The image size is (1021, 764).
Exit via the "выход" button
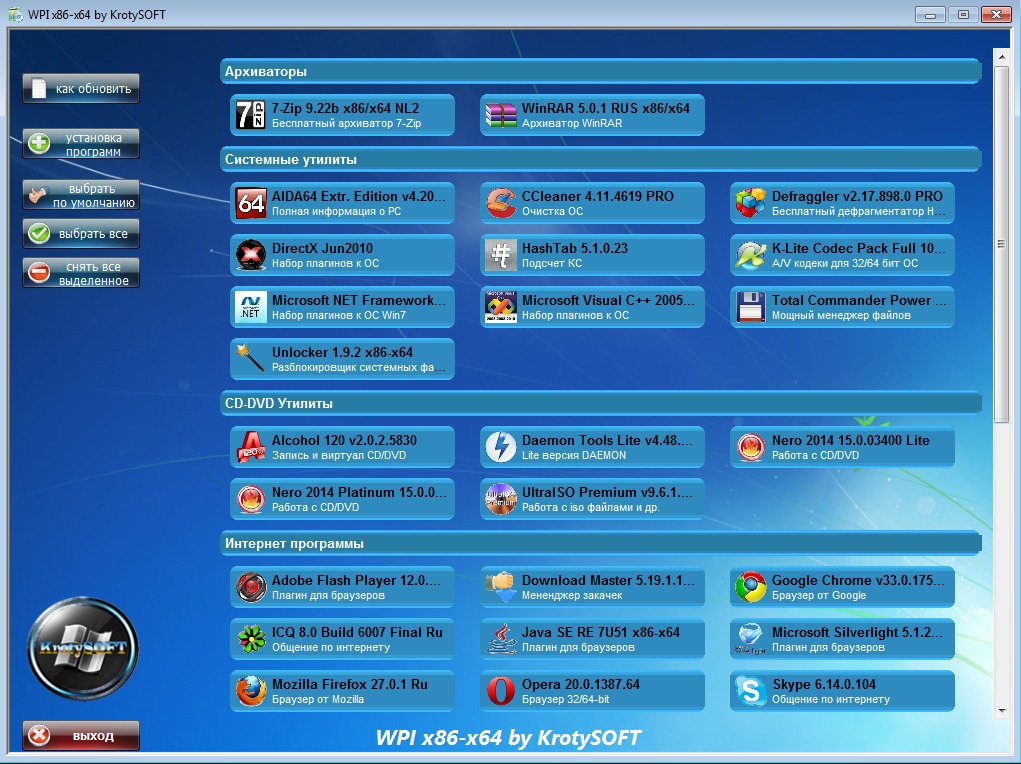click(81, 735)
